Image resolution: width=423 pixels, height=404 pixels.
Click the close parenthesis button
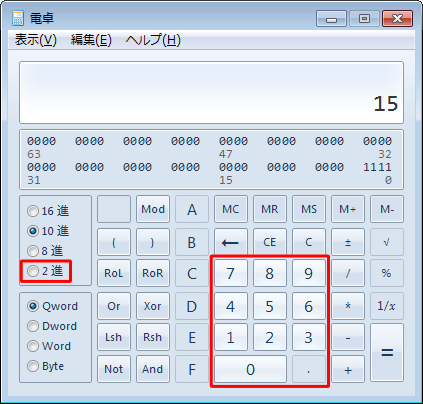point(153,242)
